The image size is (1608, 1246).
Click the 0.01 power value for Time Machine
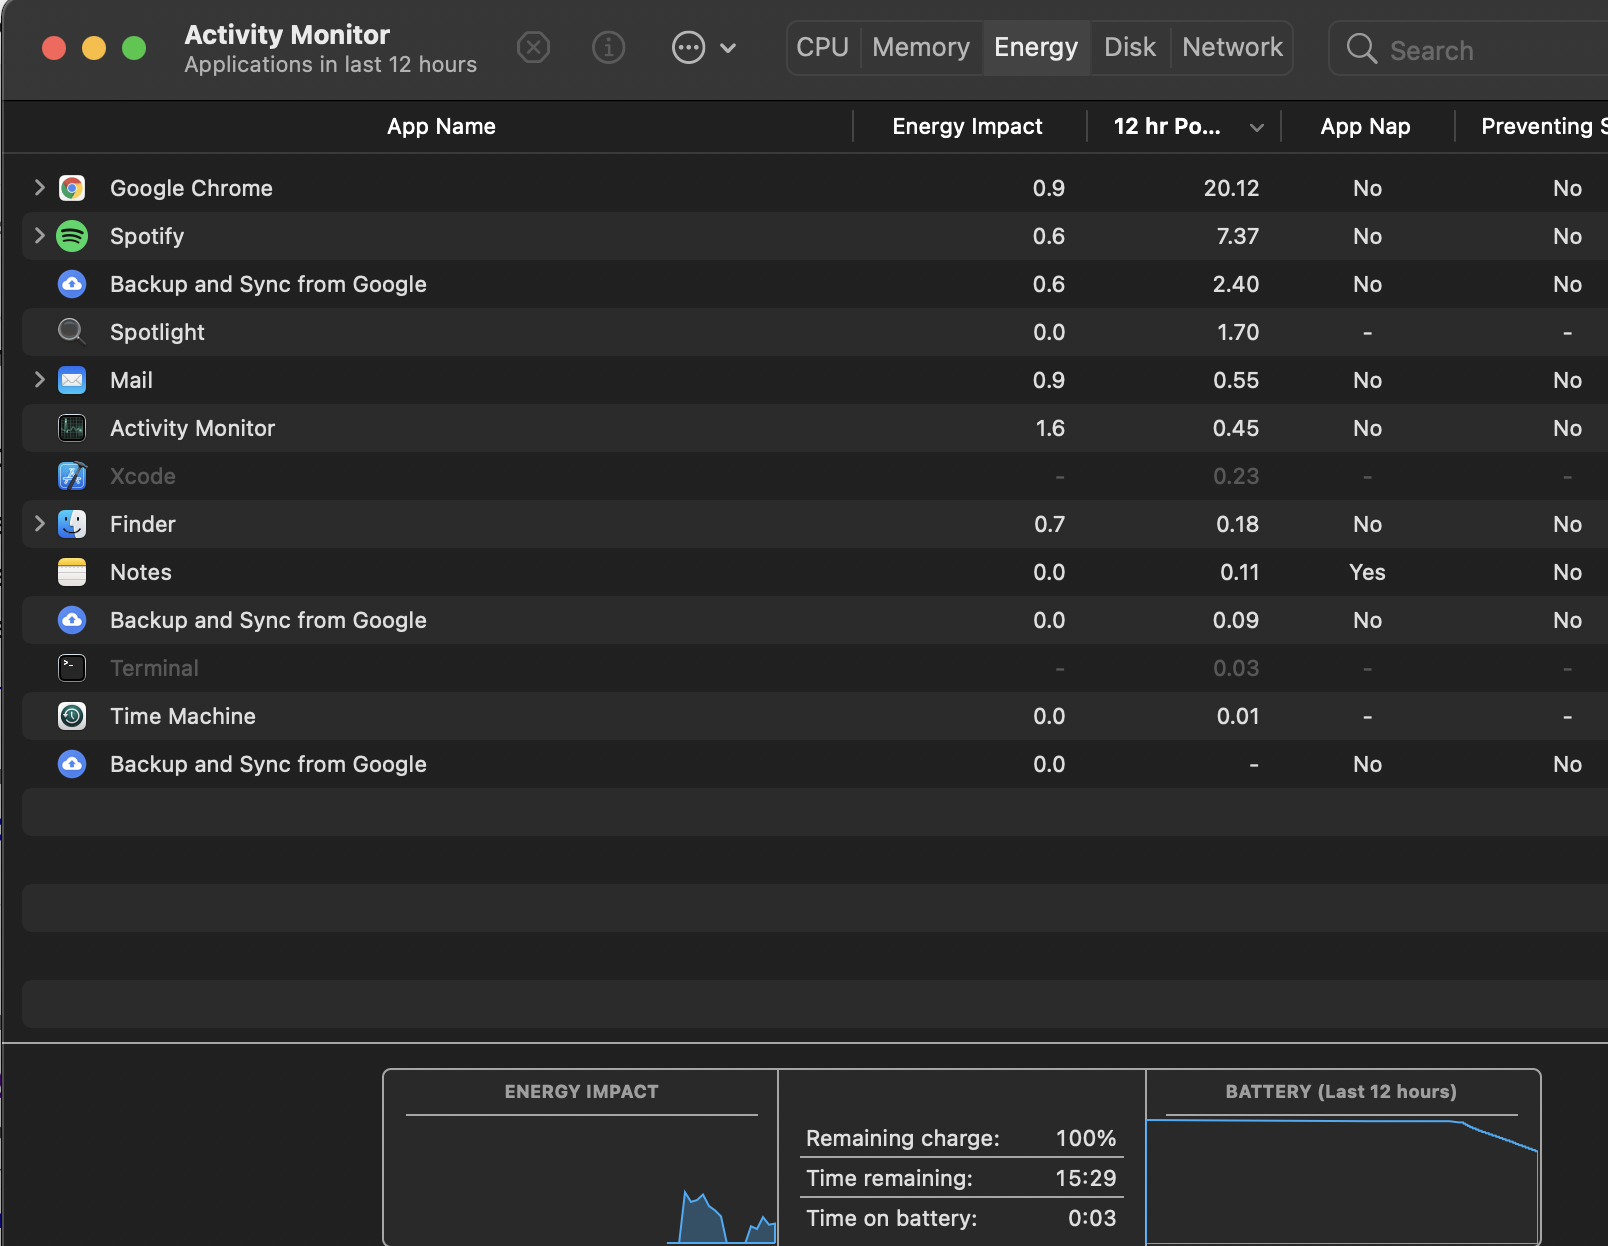click(x=1238, y=716)
